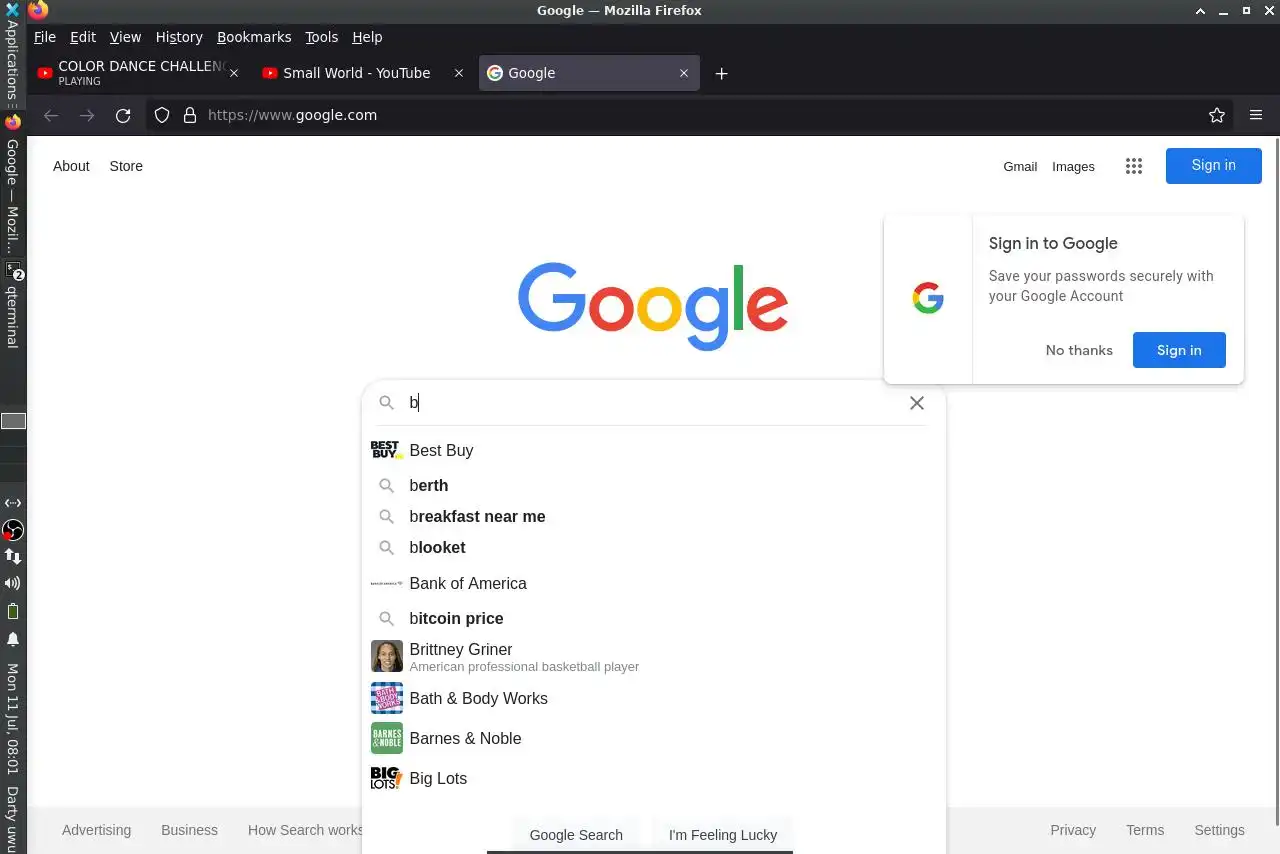Open the Images link
This screenshot has width=1280, height=854.
tap(1073, 167)
